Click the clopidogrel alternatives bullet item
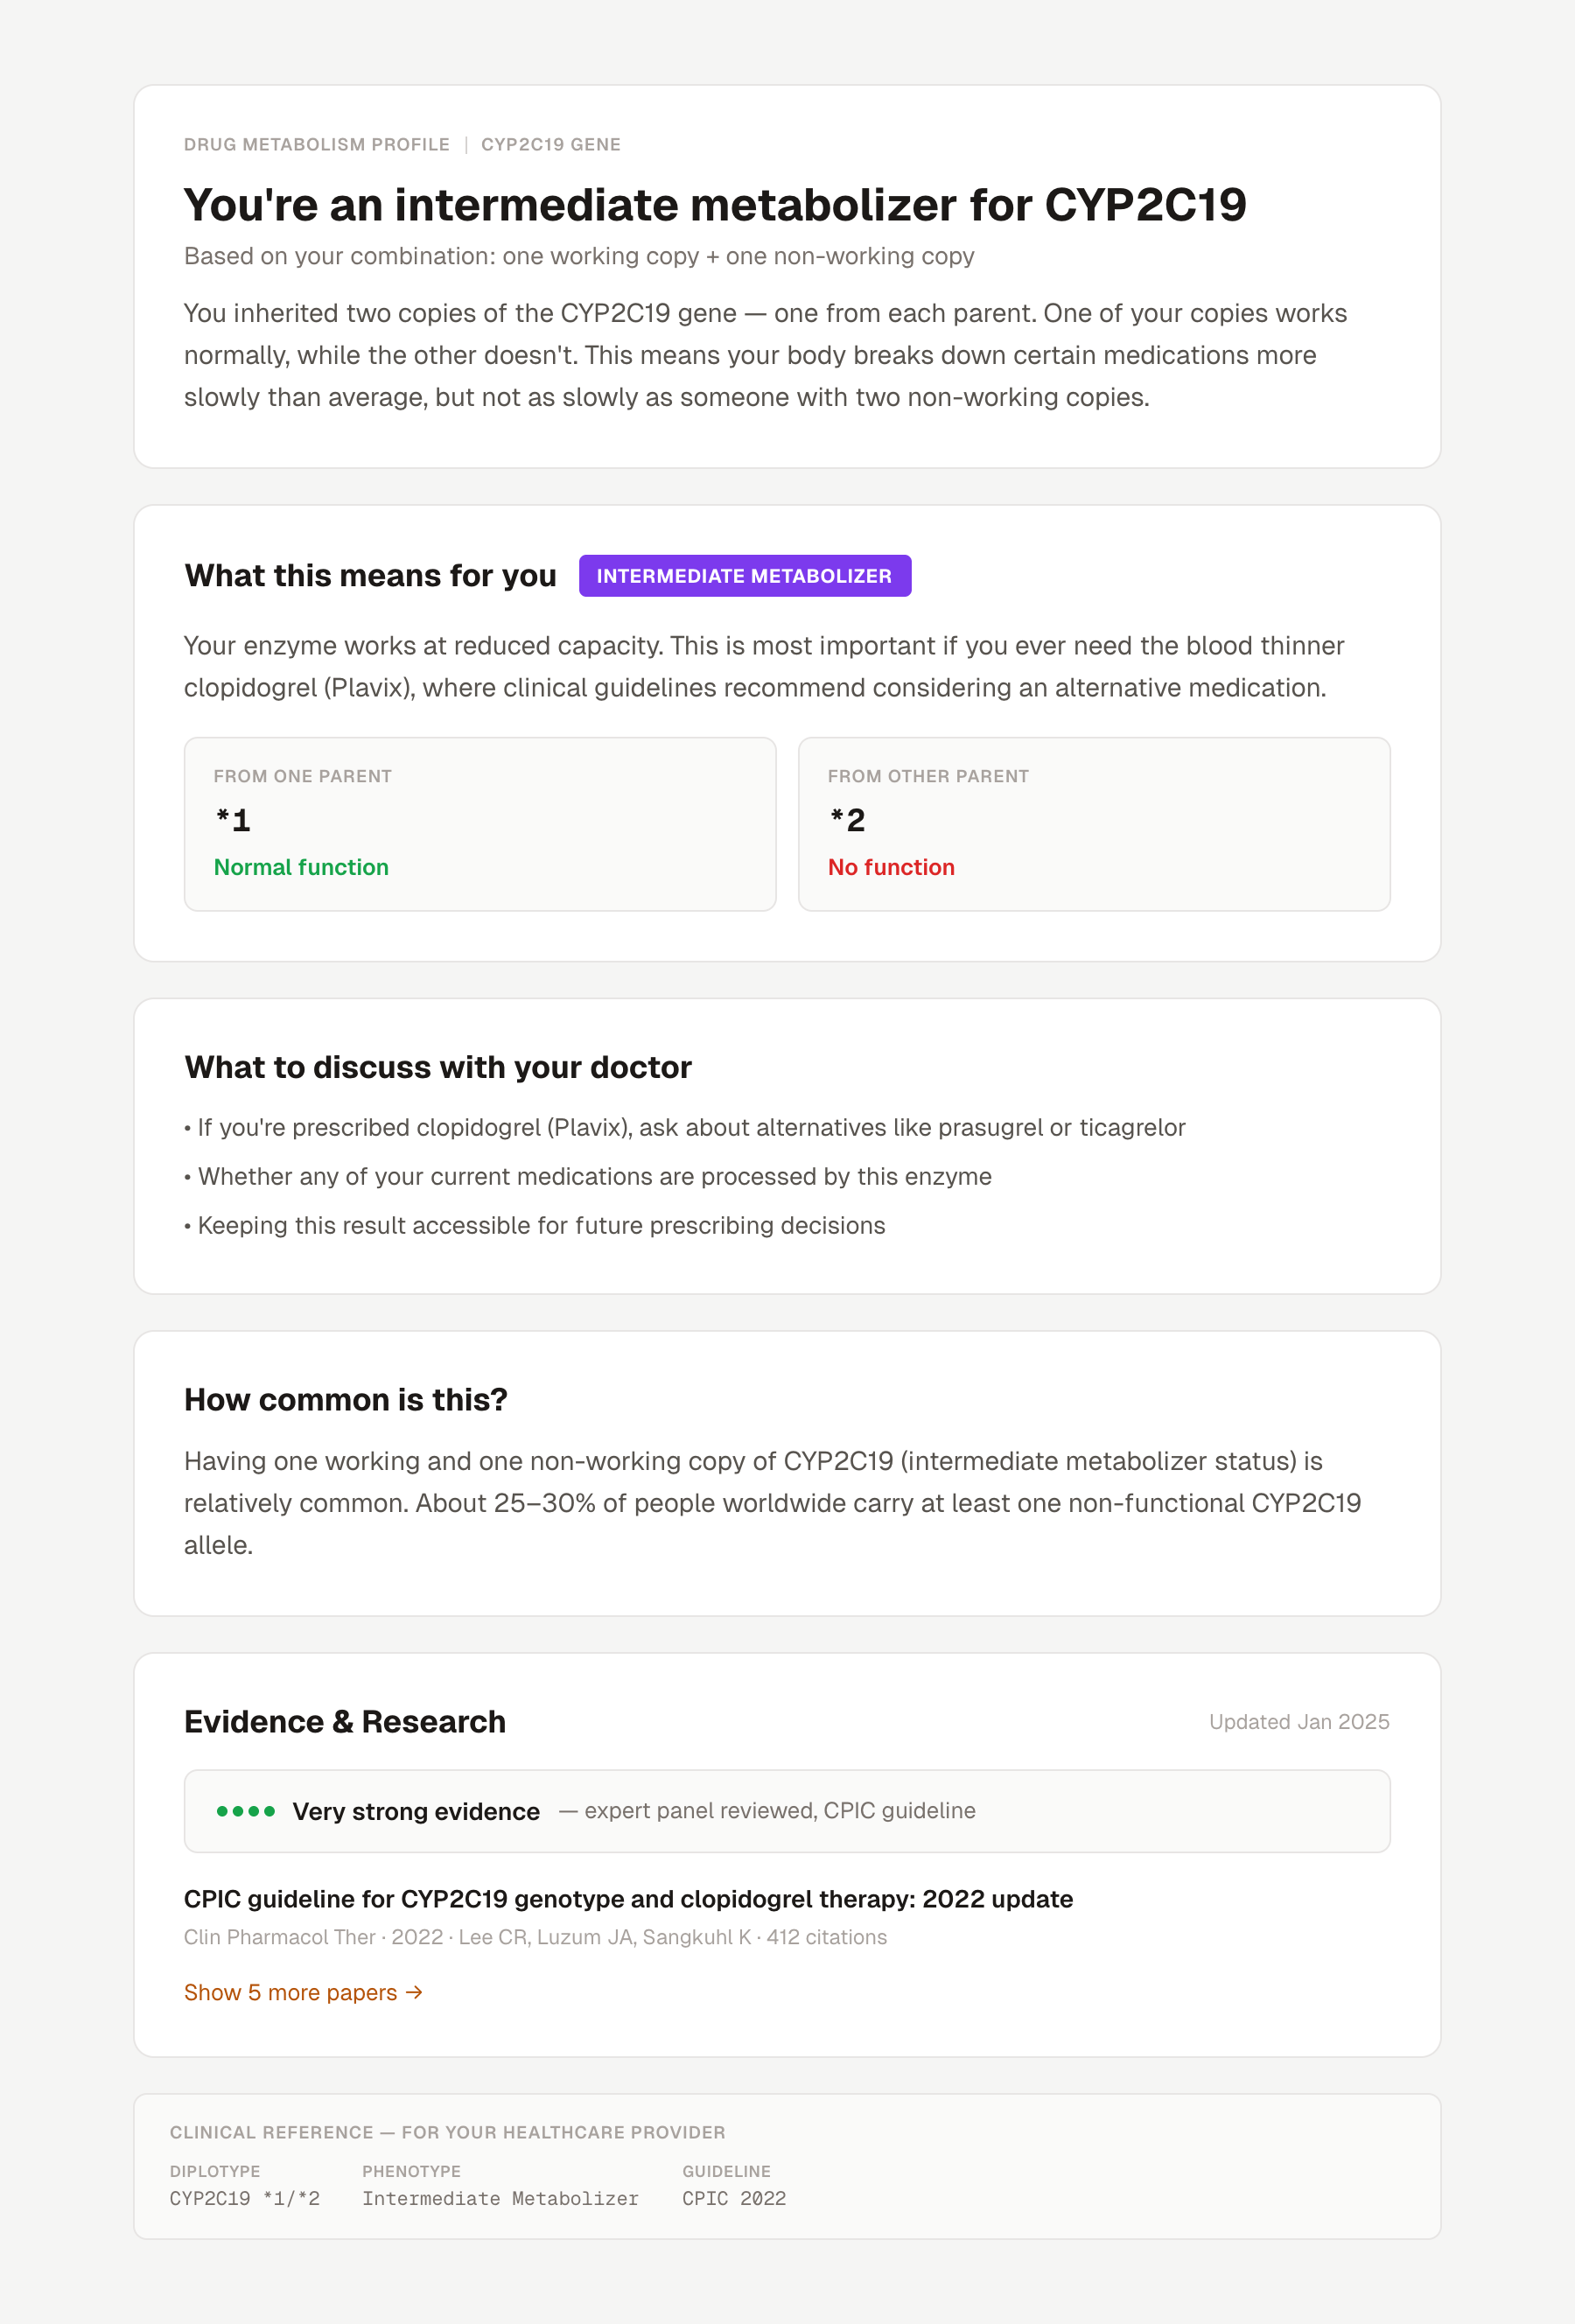 tap(685, 1128)
